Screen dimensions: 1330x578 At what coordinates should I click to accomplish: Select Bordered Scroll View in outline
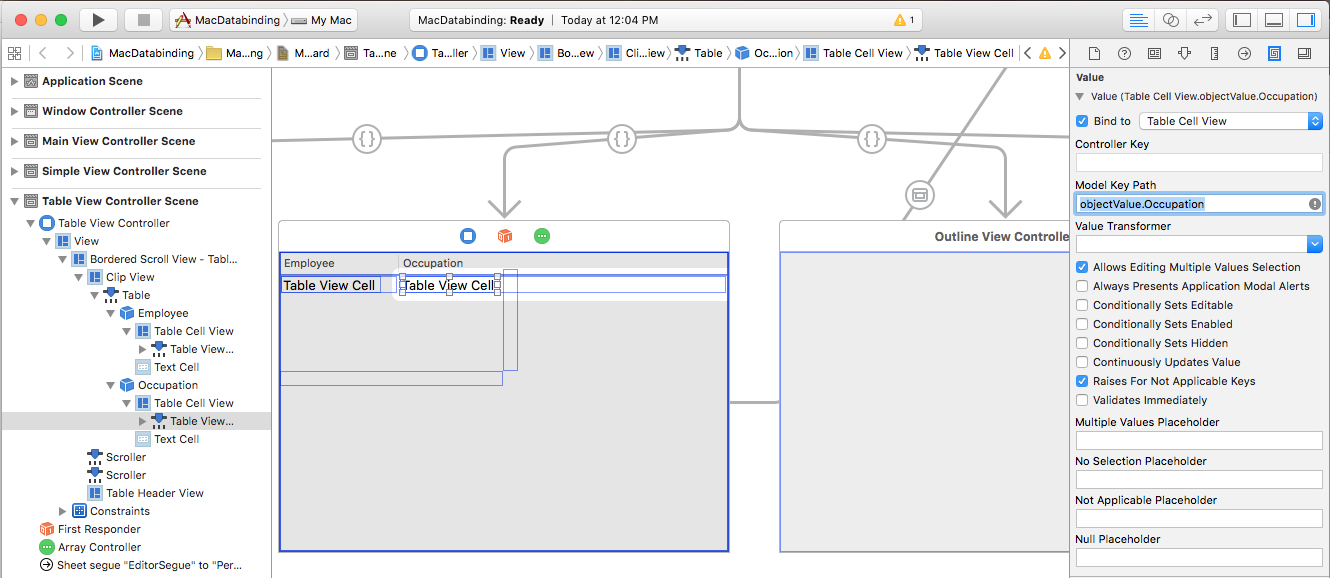pos(154,259)
